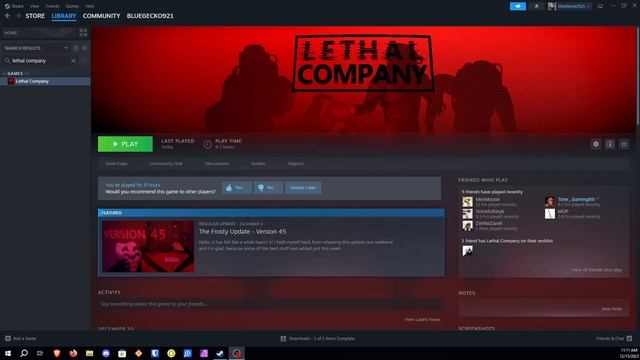This screenshot has width=640, height=360.
Task: View all friends who play
Action: (597, 270)
